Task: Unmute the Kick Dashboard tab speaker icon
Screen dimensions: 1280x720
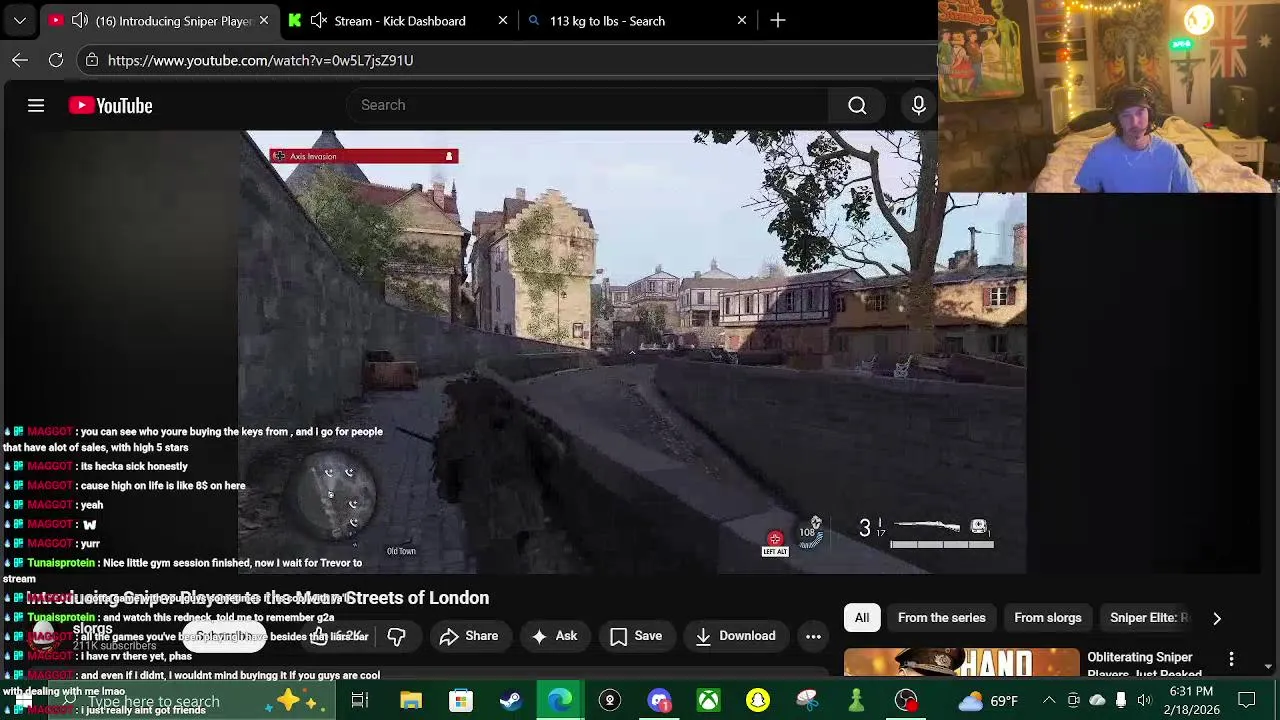Action: pos(319,20)
